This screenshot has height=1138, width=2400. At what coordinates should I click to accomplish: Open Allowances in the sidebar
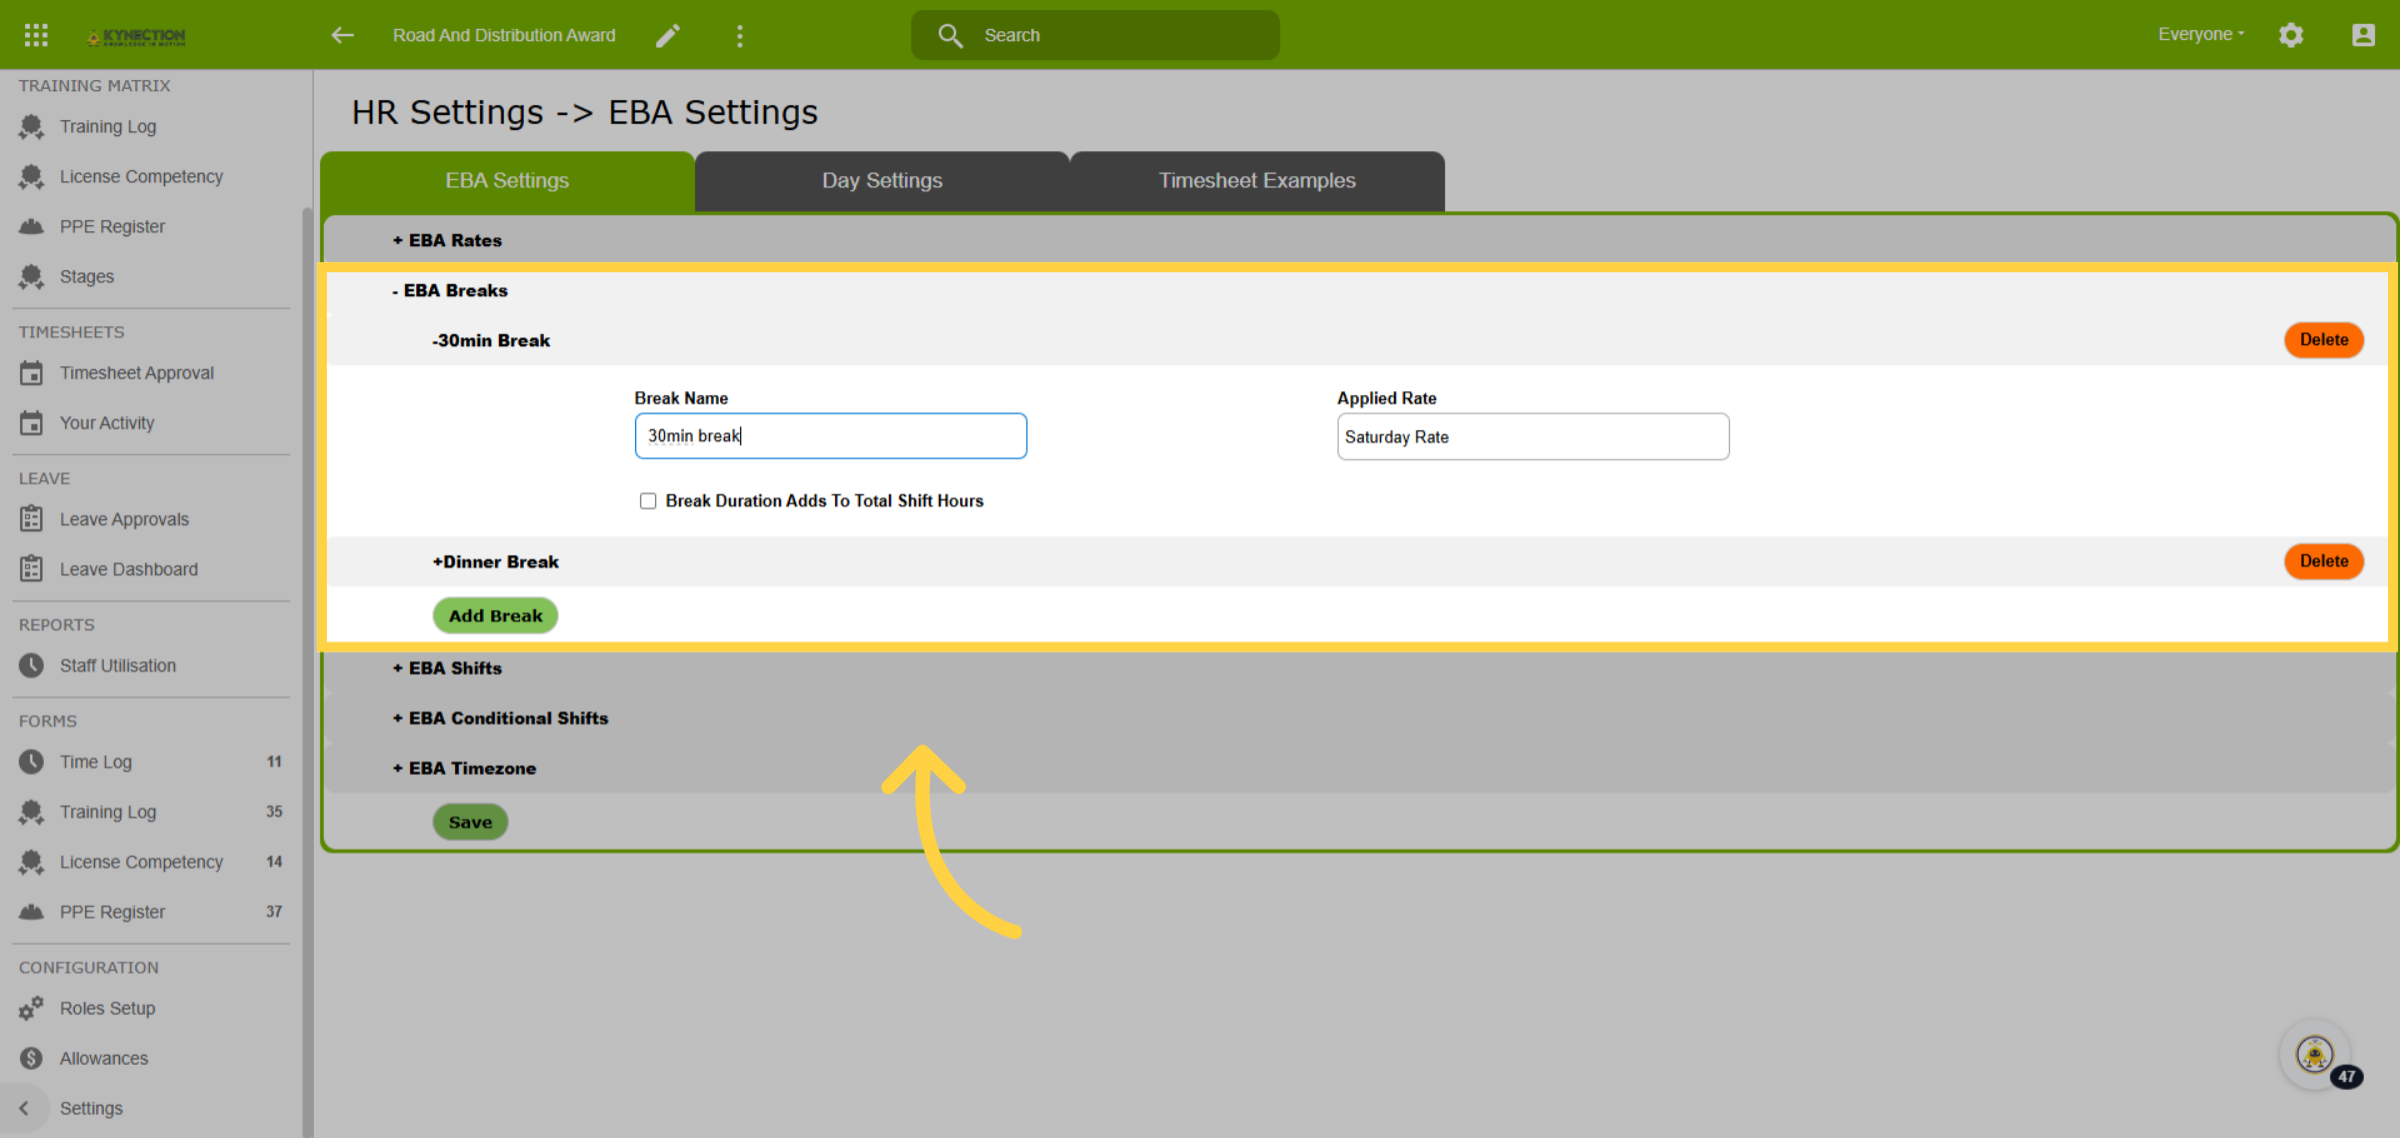tap(104, 1058)
